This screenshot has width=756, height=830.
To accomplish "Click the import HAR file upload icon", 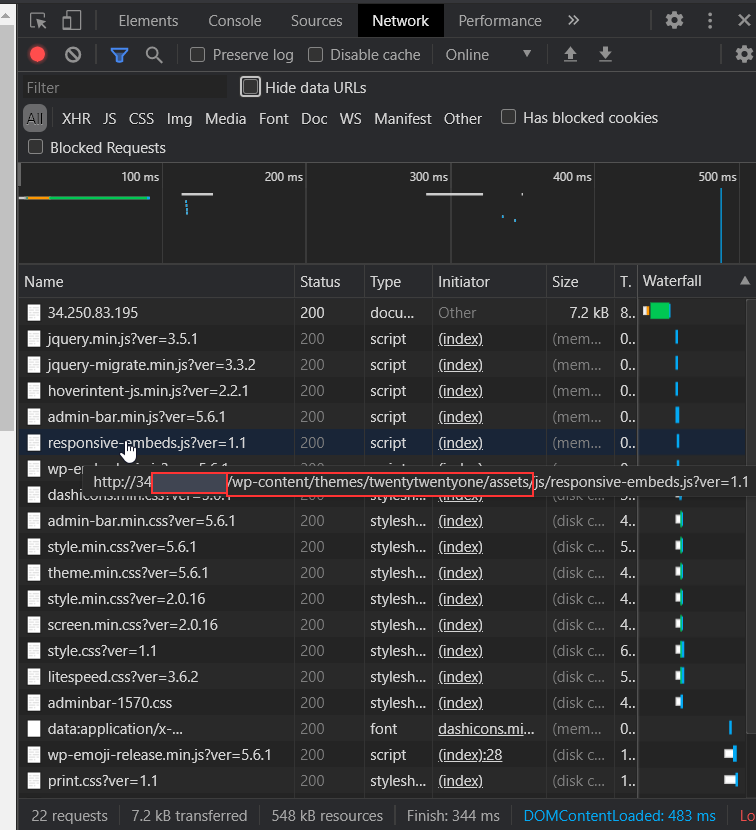I will coord(570,55).
